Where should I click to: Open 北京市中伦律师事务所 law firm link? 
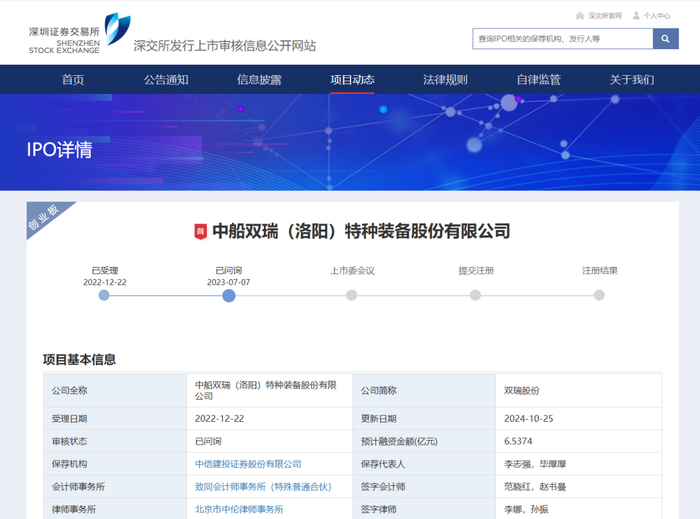(239, 510)
